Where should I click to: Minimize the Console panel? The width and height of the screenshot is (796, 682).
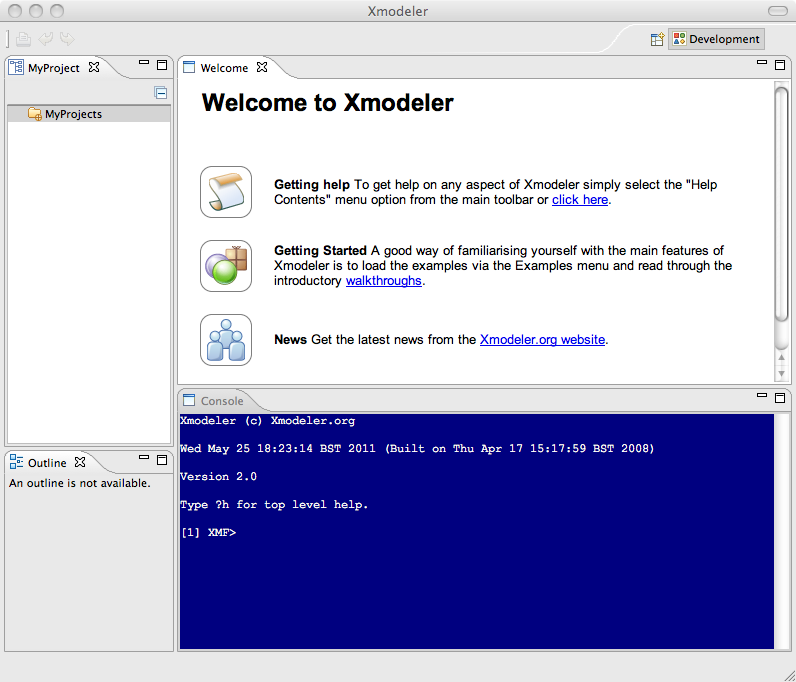(x=762, y=395)
